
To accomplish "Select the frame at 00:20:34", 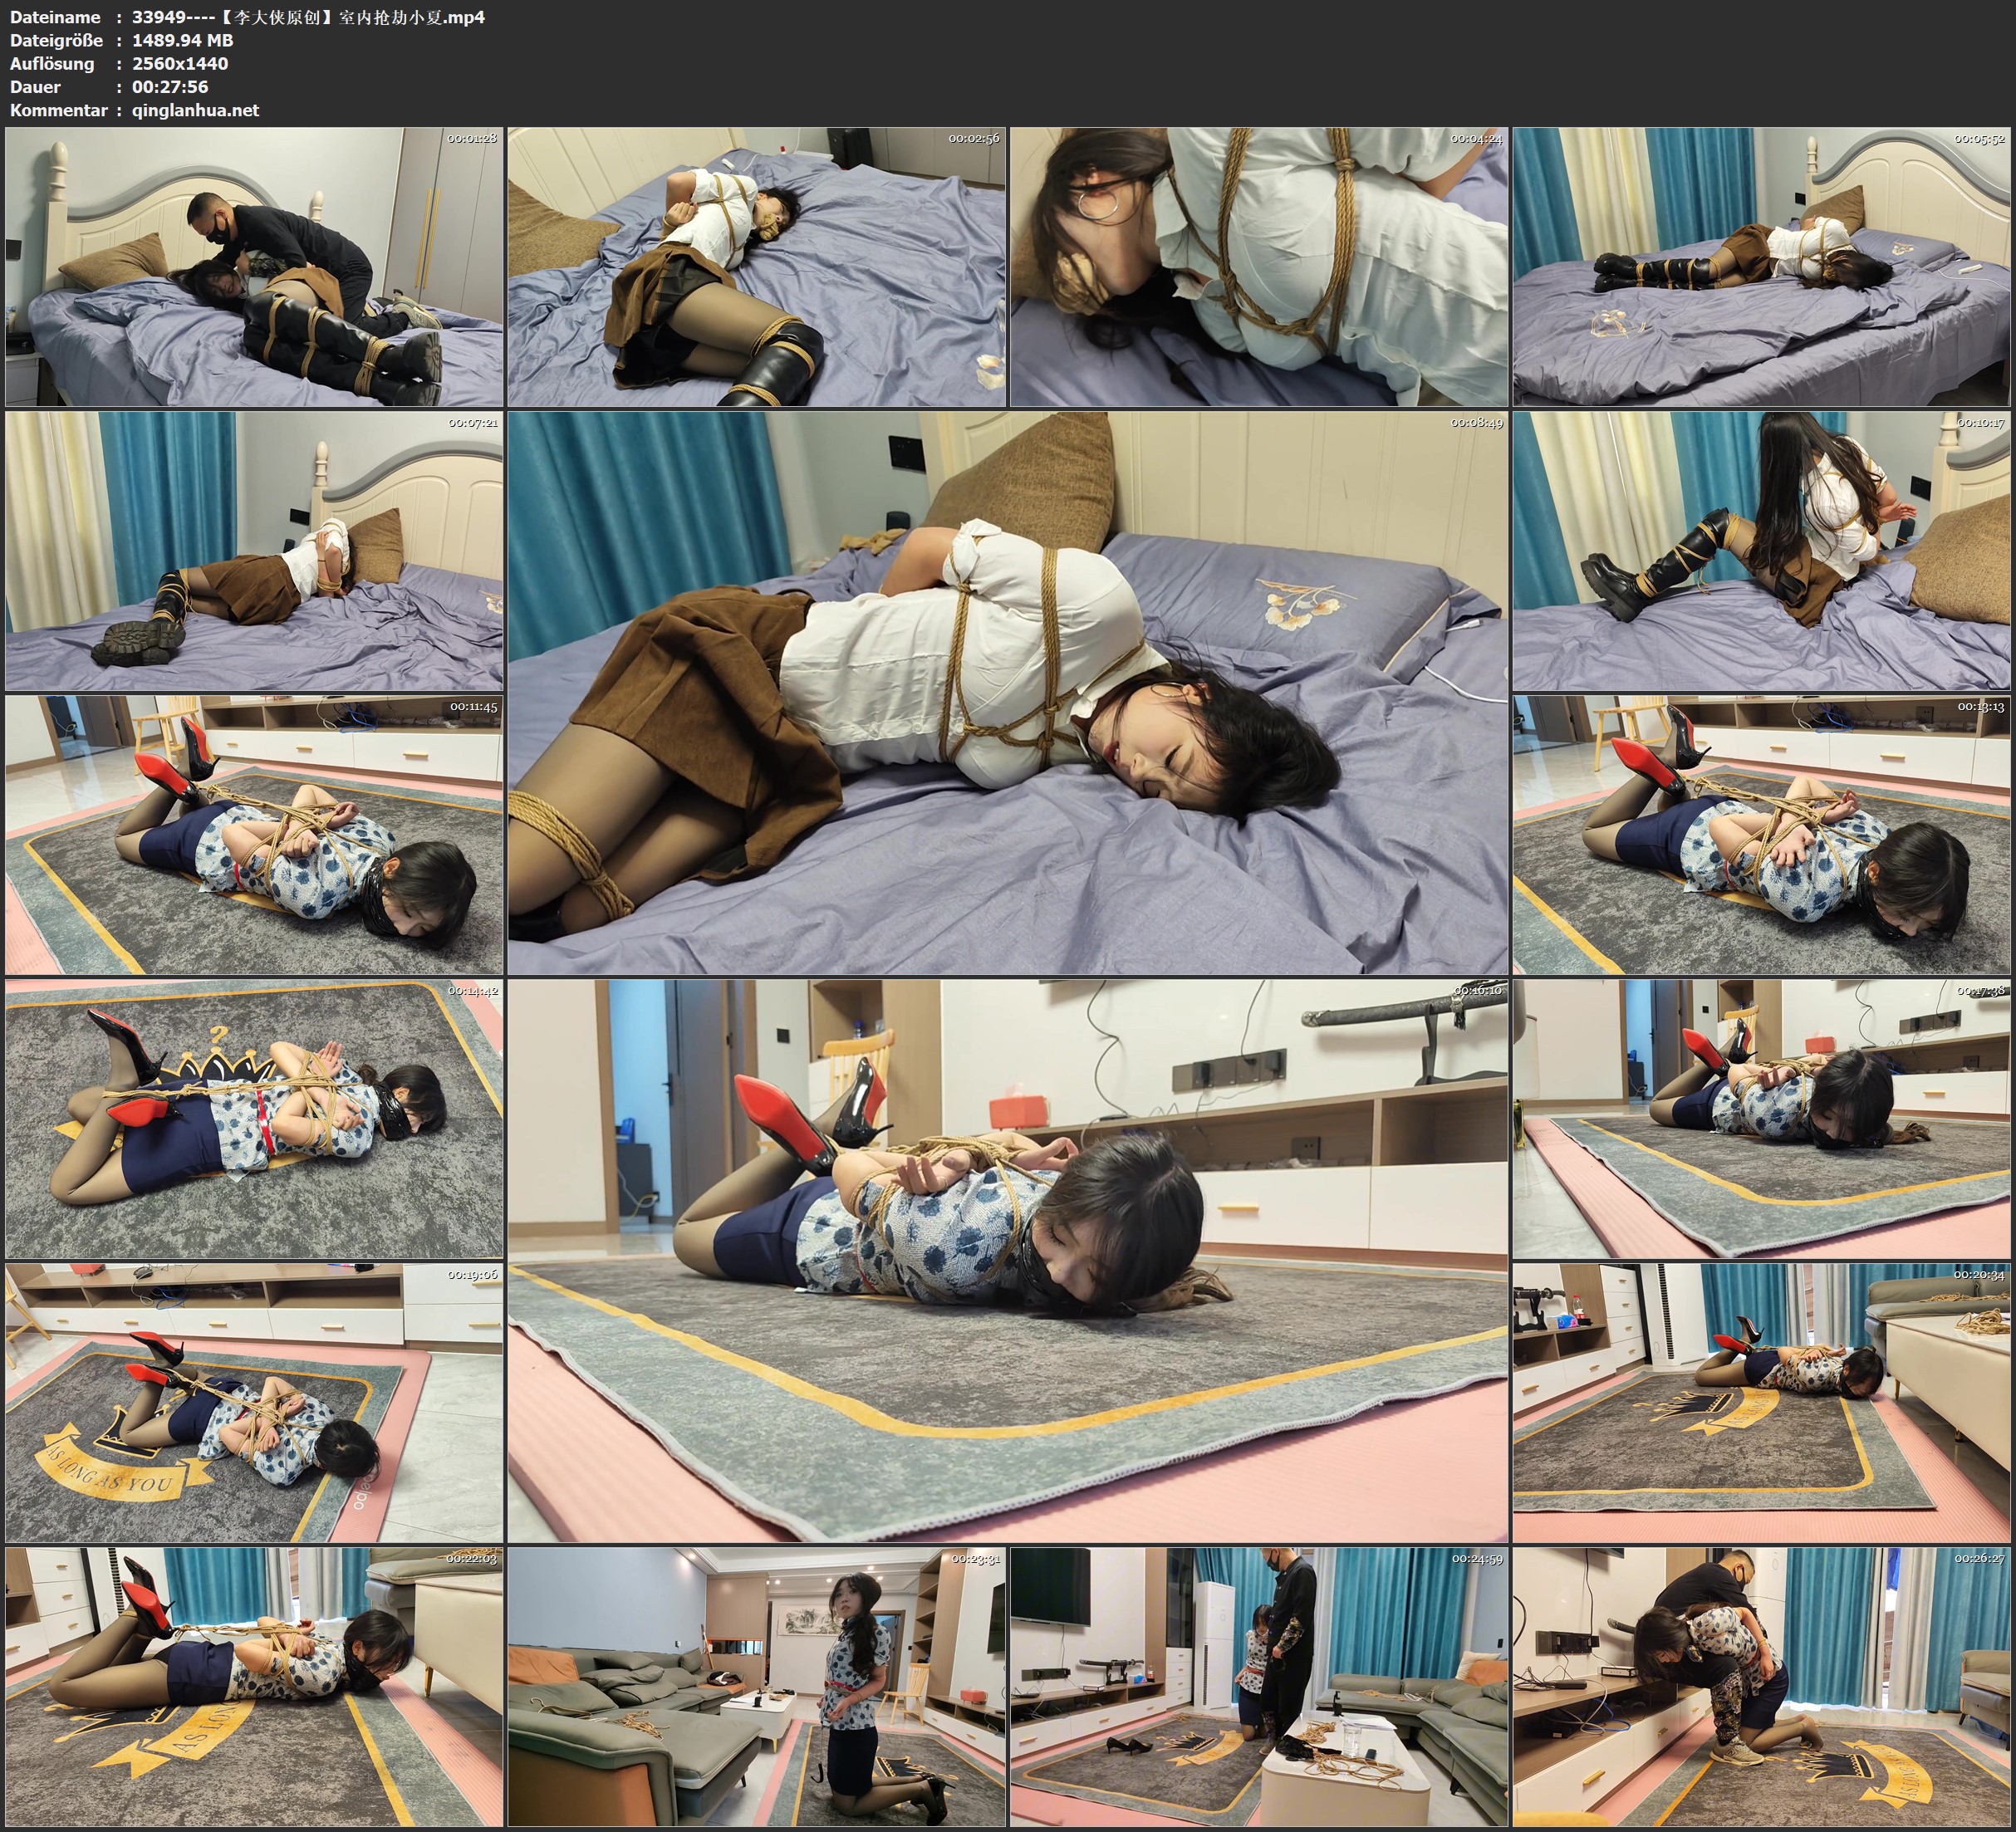I will [x=1761, y=1403].
